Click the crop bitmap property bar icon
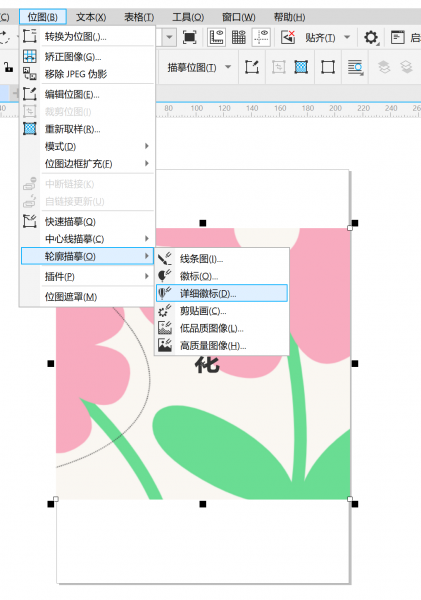The height and width of the screenshot is (600, 421). tap(278, 67)
